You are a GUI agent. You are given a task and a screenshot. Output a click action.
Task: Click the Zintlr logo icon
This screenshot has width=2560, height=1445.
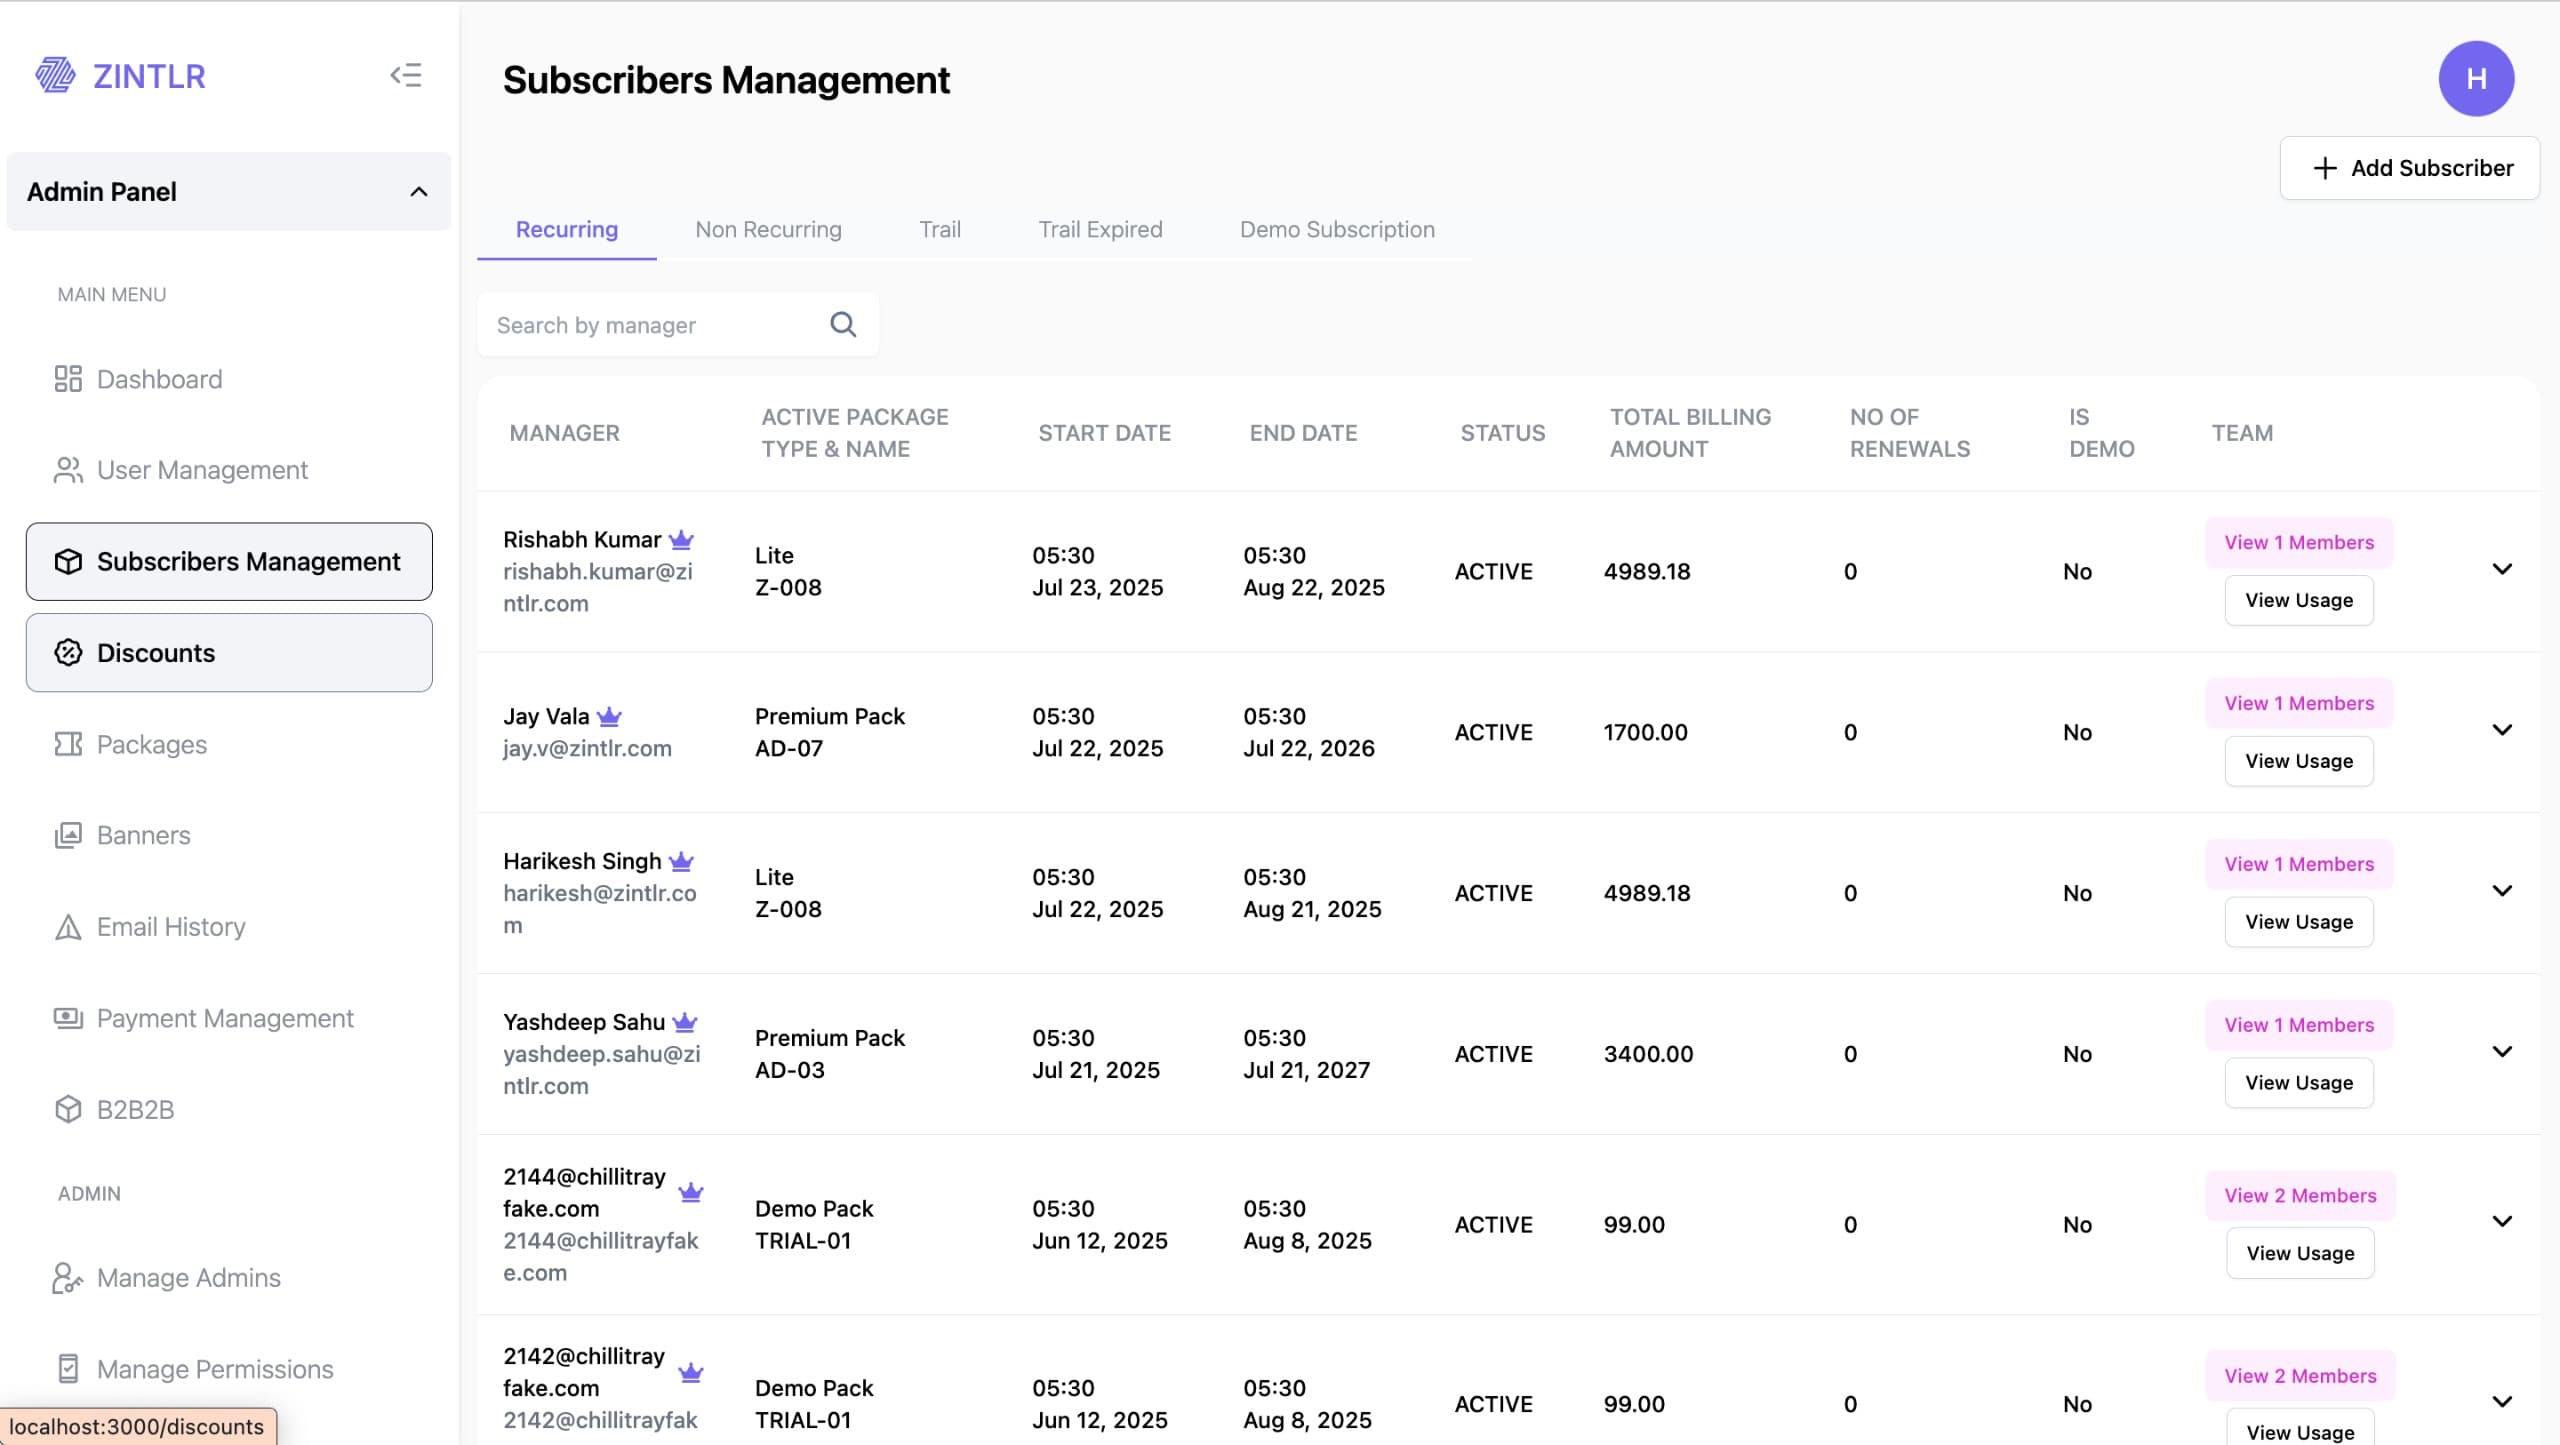click(x=54, y=75)
